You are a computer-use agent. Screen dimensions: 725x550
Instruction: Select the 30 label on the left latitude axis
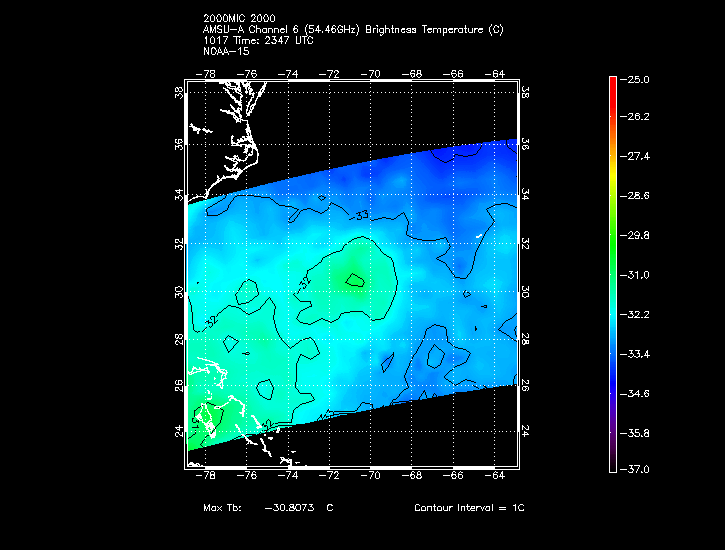pos(179,292)
